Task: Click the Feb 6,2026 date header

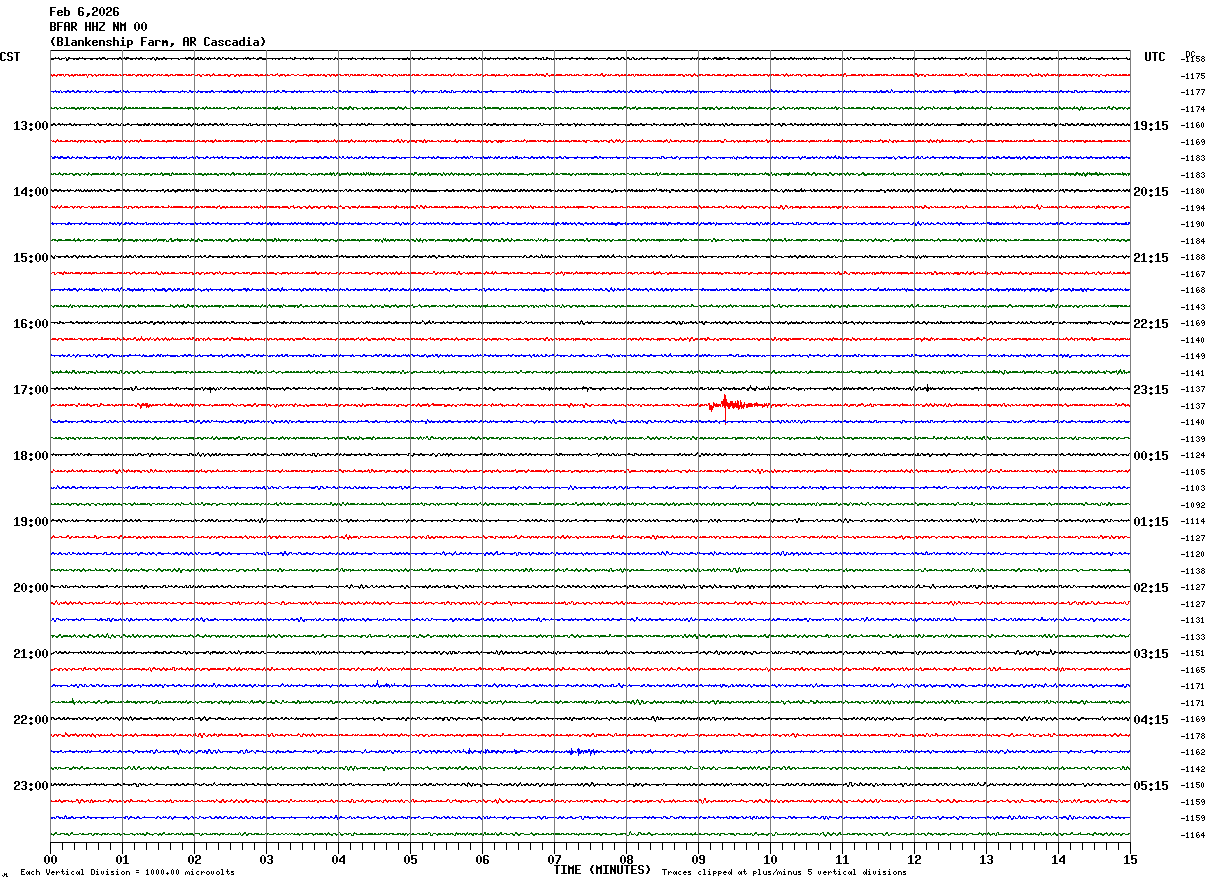Action: pos(84,12)
